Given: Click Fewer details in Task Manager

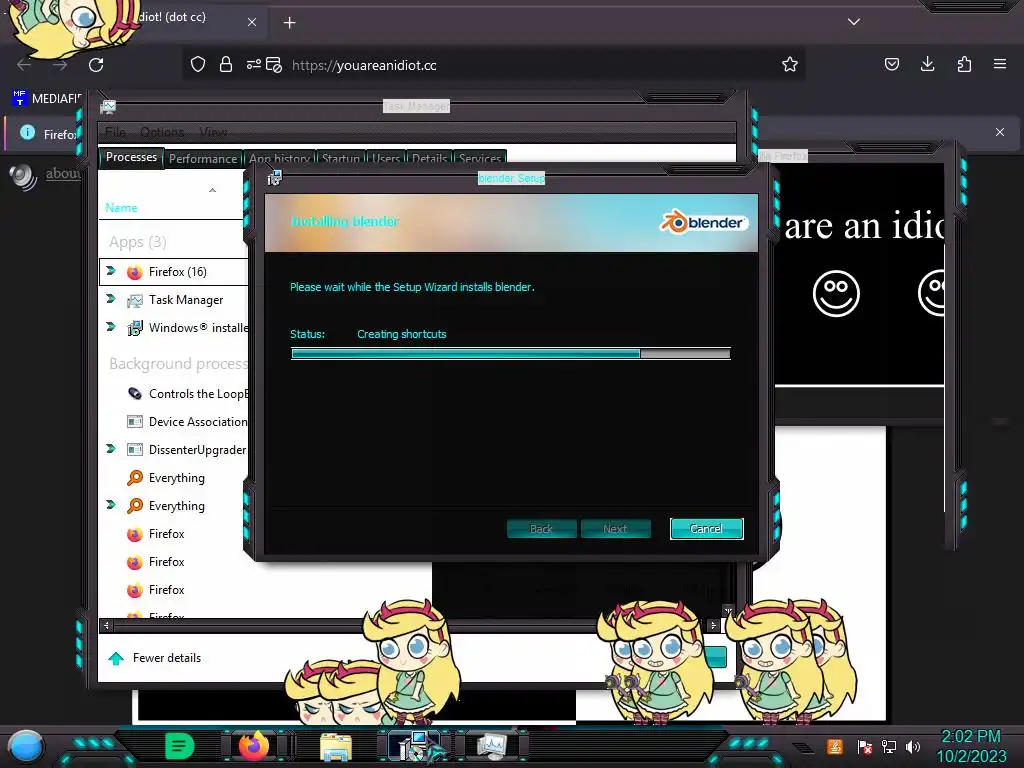Looking at the screenshot, I should coord(155,658).
